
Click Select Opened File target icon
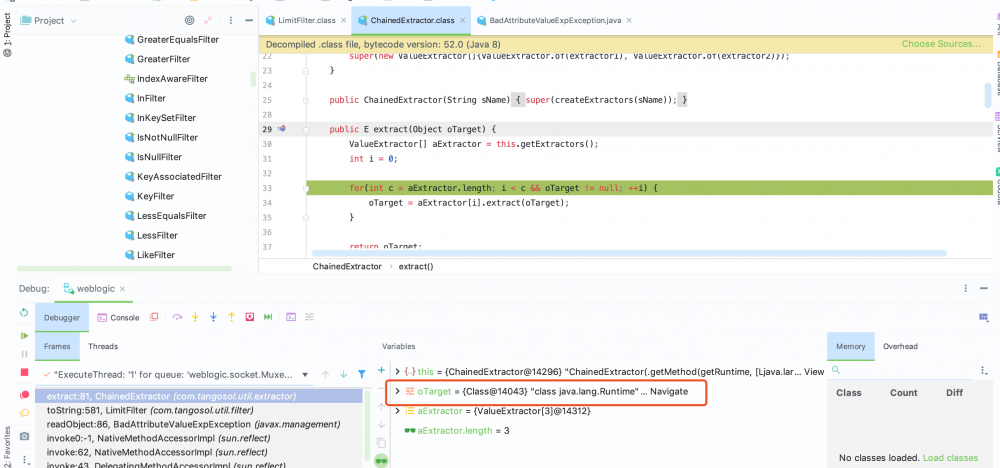(189, 20)
